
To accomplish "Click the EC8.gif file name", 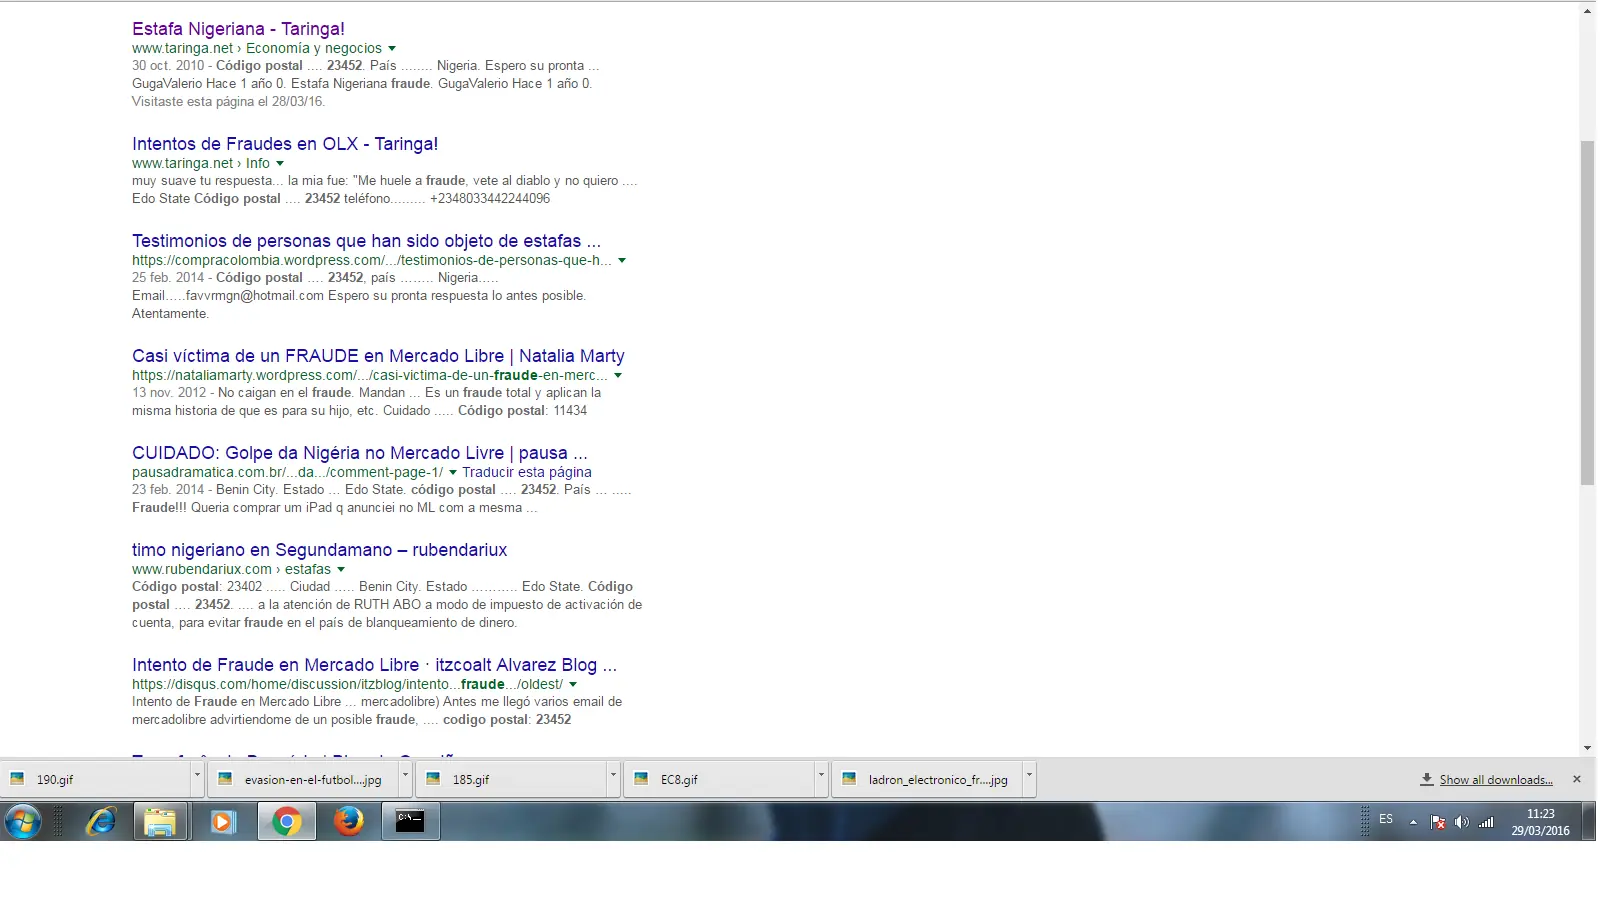I will [x=679, y=780].
